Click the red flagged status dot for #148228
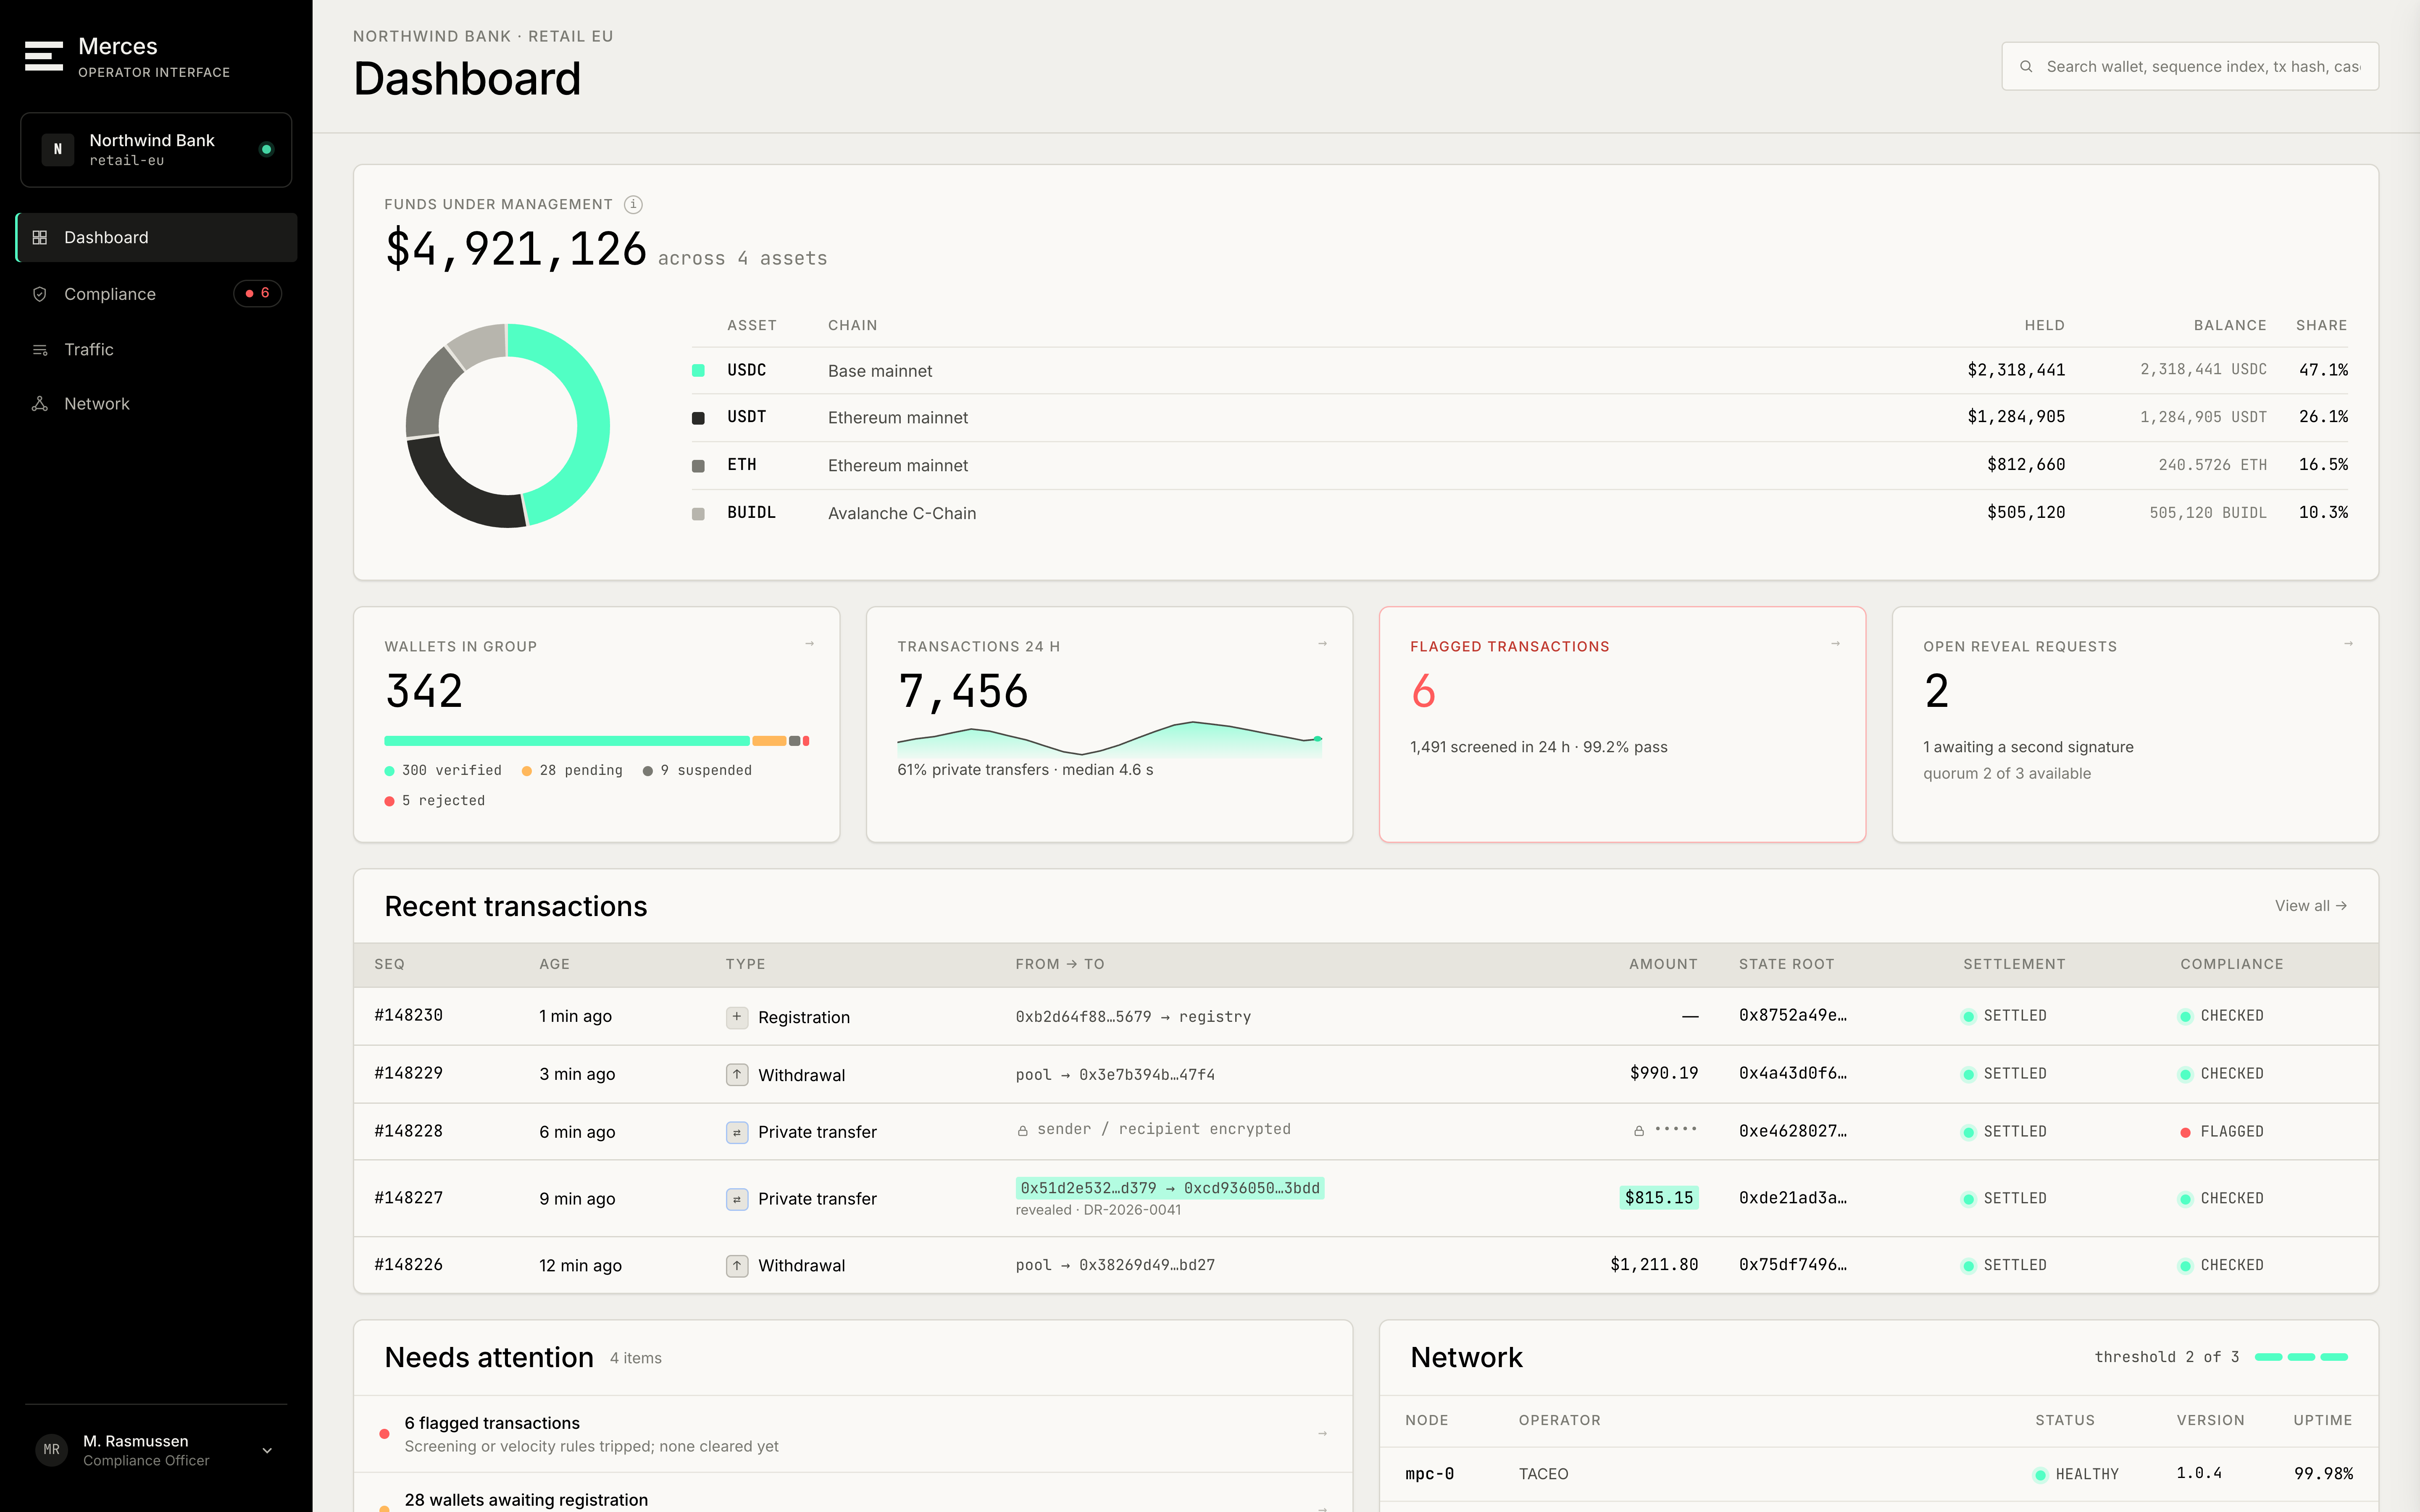Screen dimensions: 2420x1512 [x=2186, y=1133]
